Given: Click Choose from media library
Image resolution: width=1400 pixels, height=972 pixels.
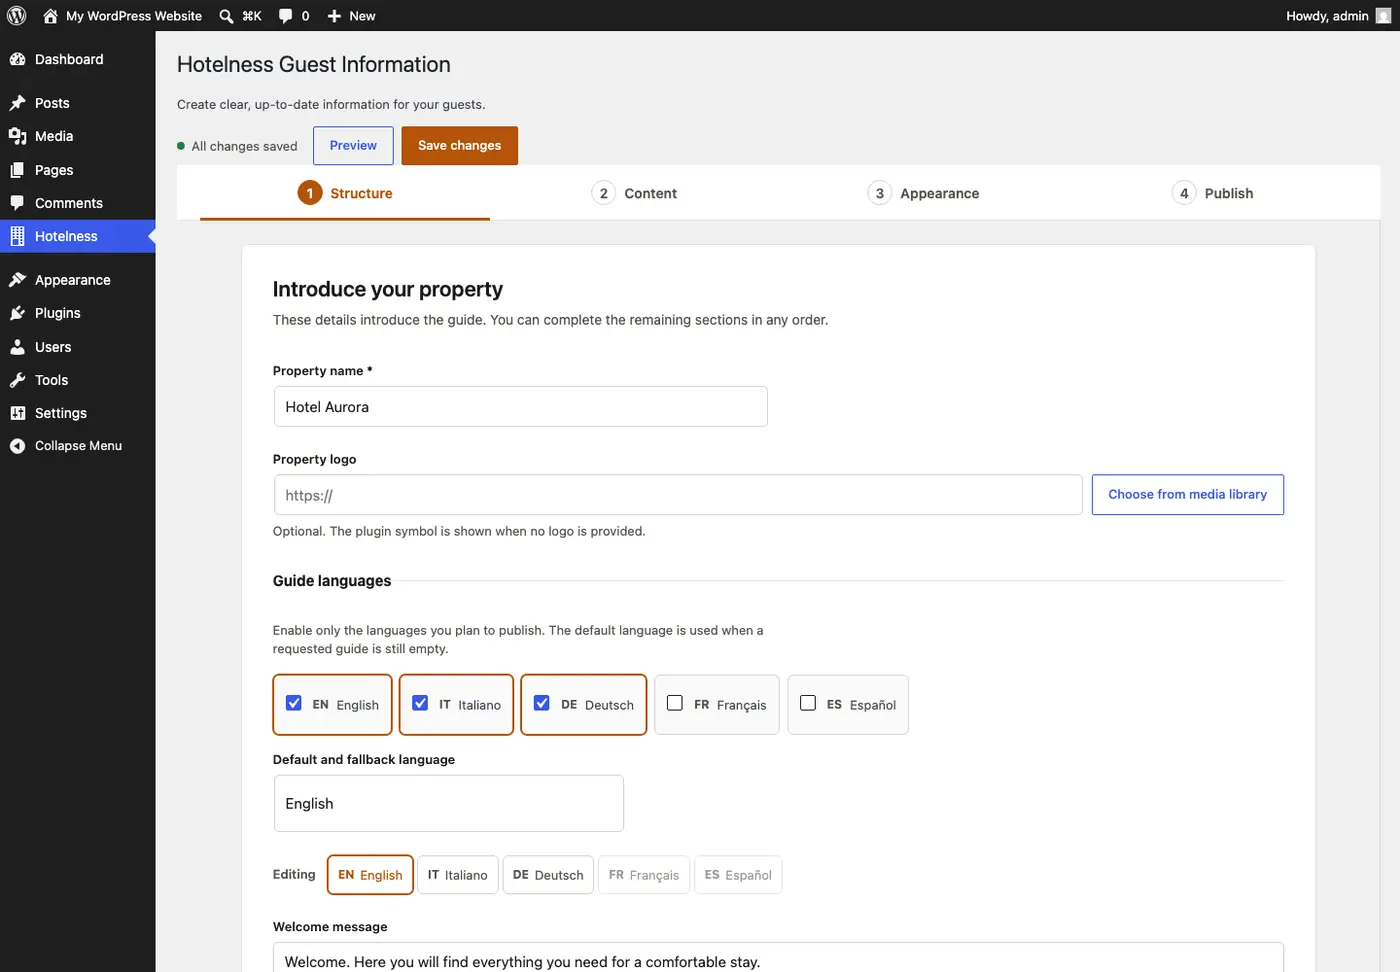Looking at the screenshot, I should (1188, 495).
